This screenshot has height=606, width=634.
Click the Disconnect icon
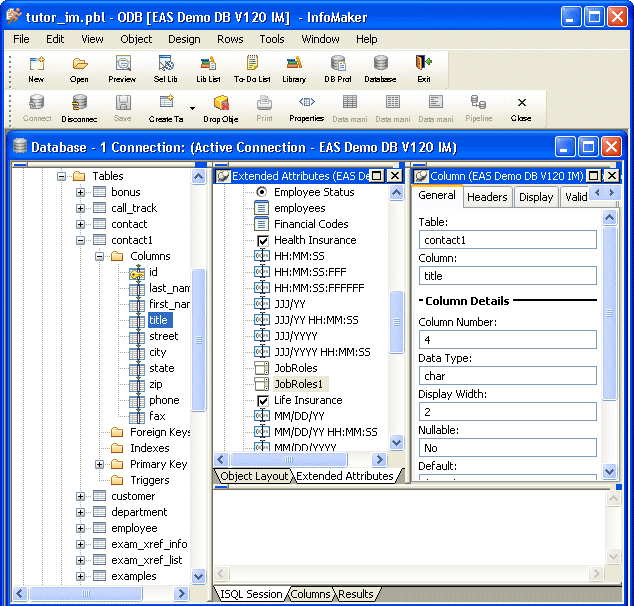80,108
